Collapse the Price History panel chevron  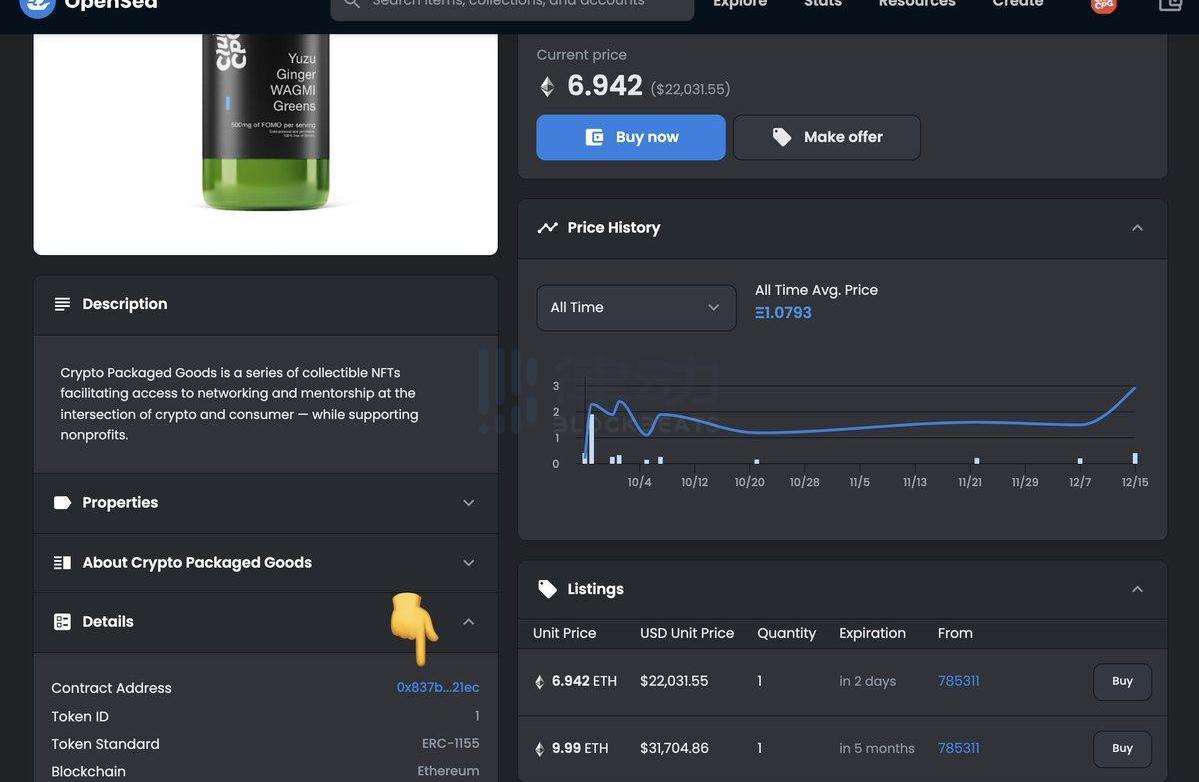[x=1137, y=228]
